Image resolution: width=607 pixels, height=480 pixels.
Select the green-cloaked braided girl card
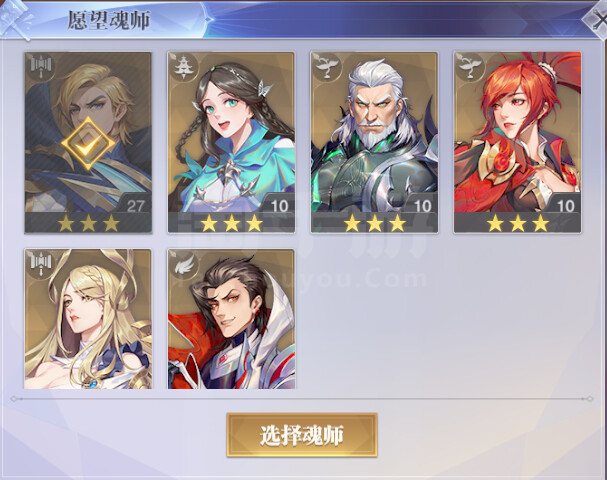[231, 142]
